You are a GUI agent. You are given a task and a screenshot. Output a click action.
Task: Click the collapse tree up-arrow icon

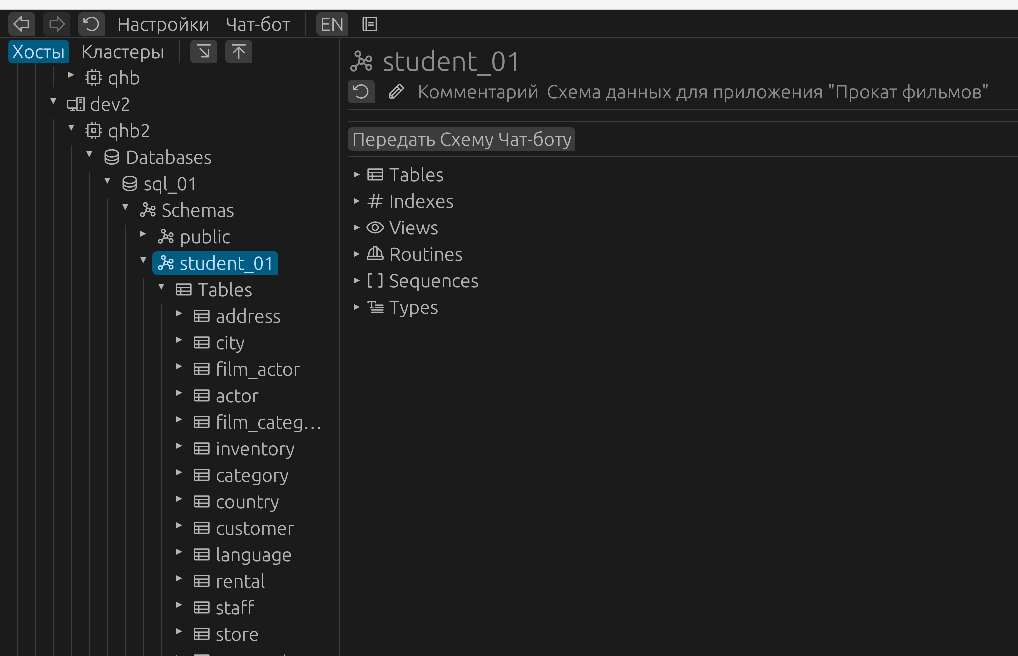click(238, 52)
